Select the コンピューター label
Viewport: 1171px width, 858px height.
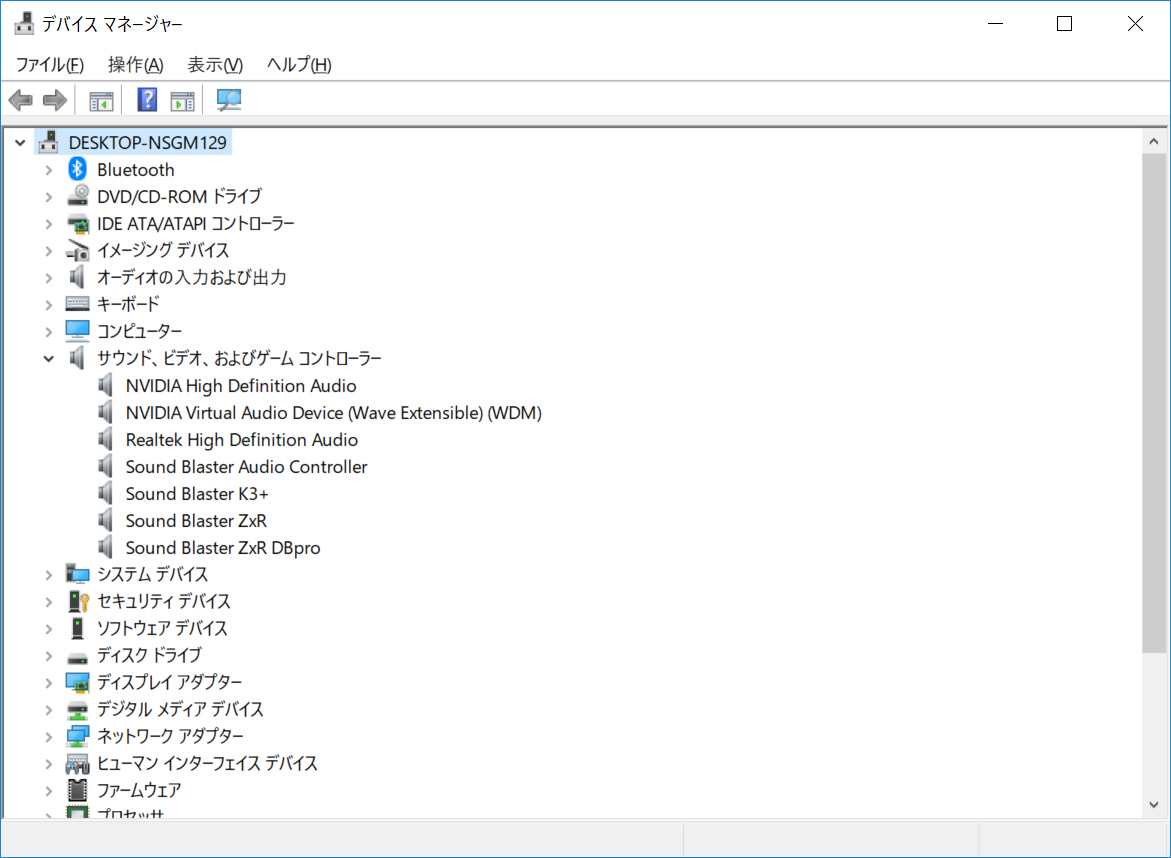tap(140, 330)
